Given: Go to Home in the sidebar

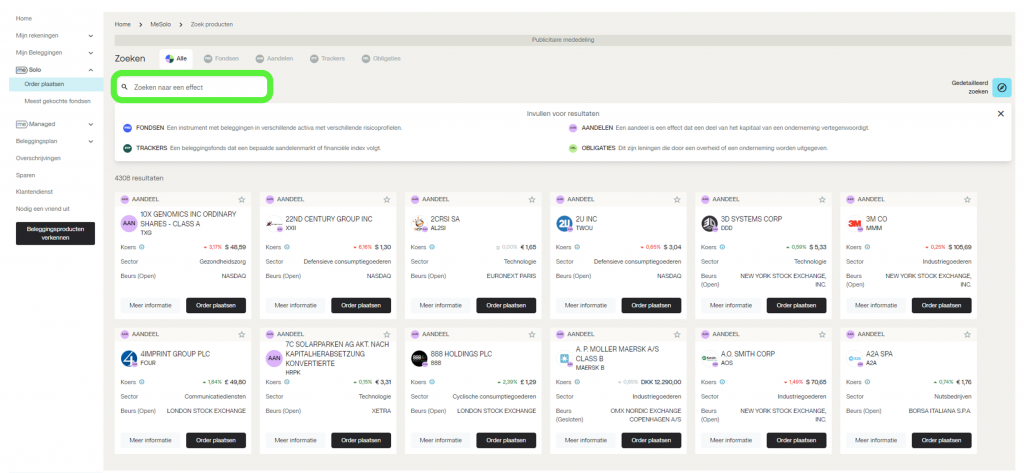Looking at the screenshot, I should 24,18.
